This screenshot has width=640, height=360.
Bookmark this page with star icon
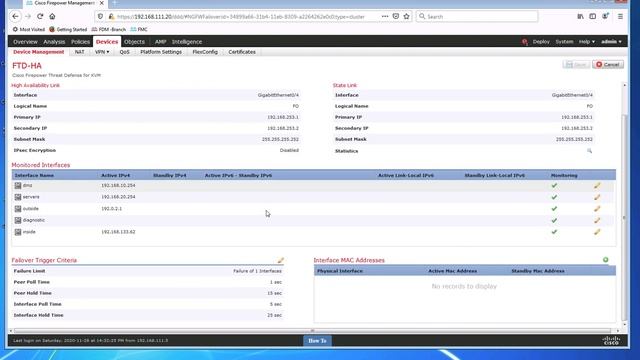click(407, 16)
